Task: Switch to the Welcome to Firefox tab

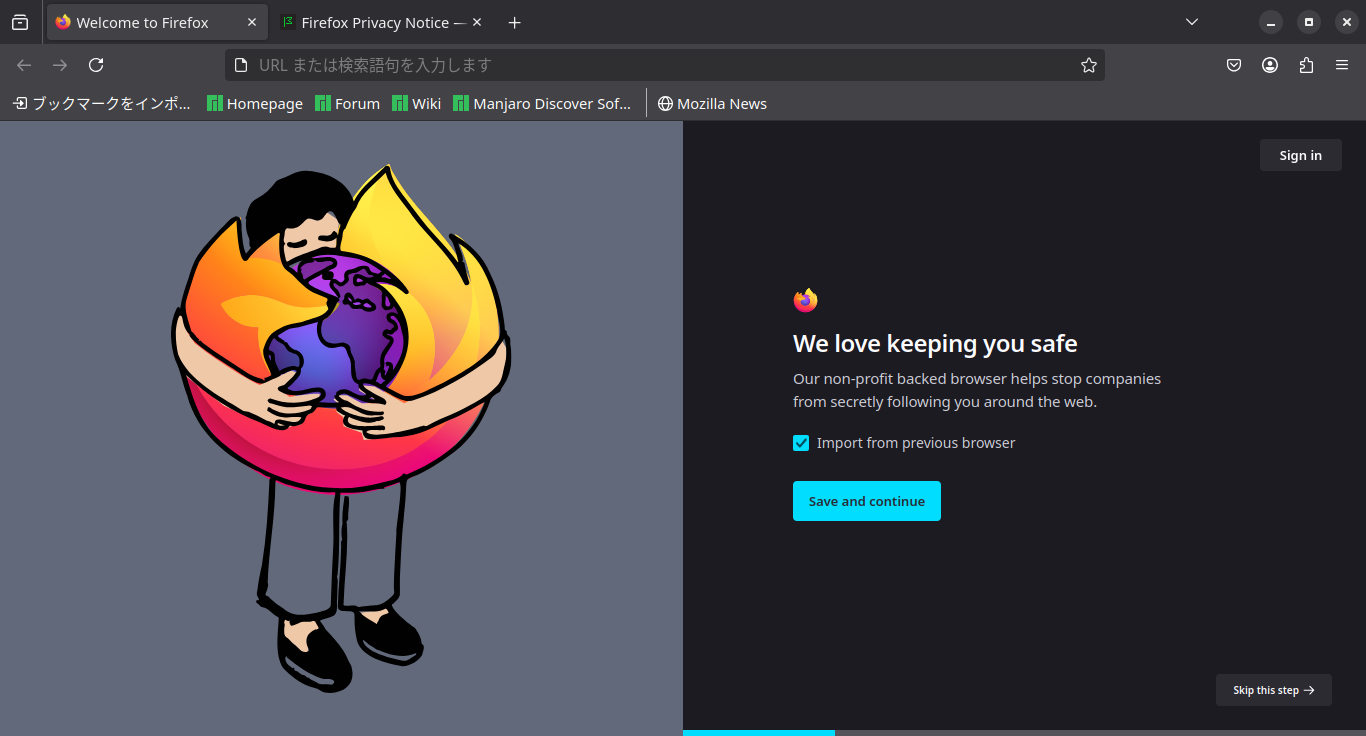Action: pyautogui.click(x=157, y=22)
